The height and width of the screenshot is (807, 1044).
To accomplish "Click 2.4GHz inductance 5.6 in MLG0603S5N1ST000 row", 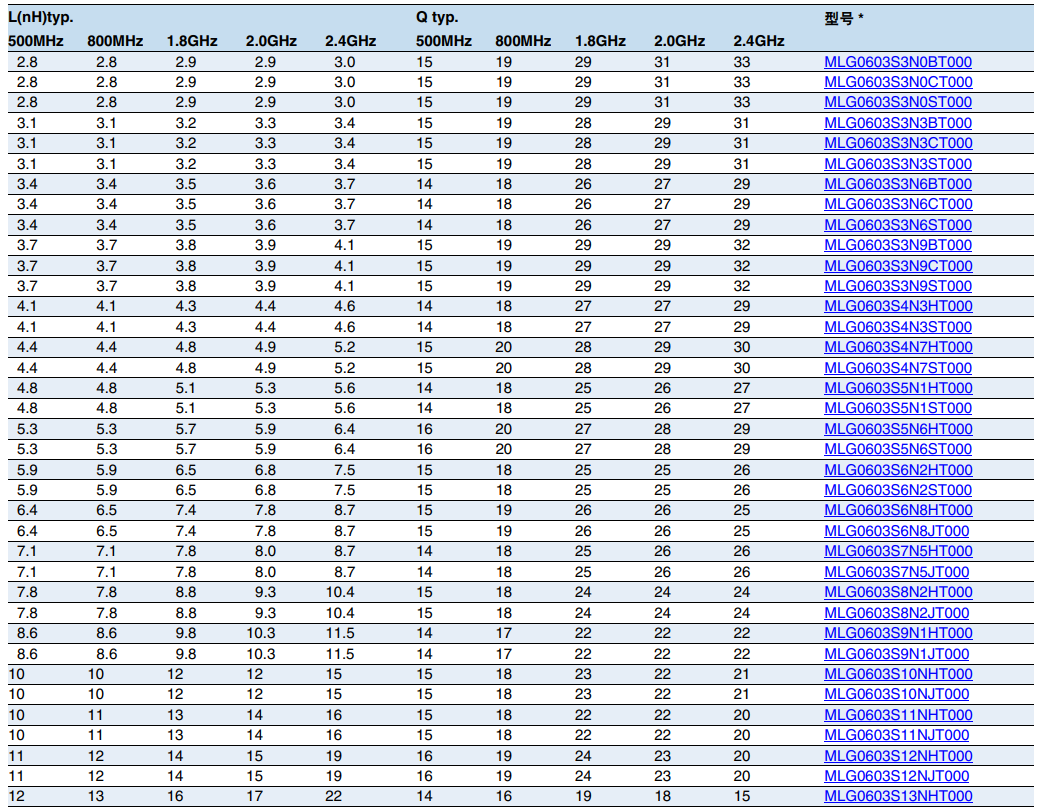I will click(x=344, y=408).
